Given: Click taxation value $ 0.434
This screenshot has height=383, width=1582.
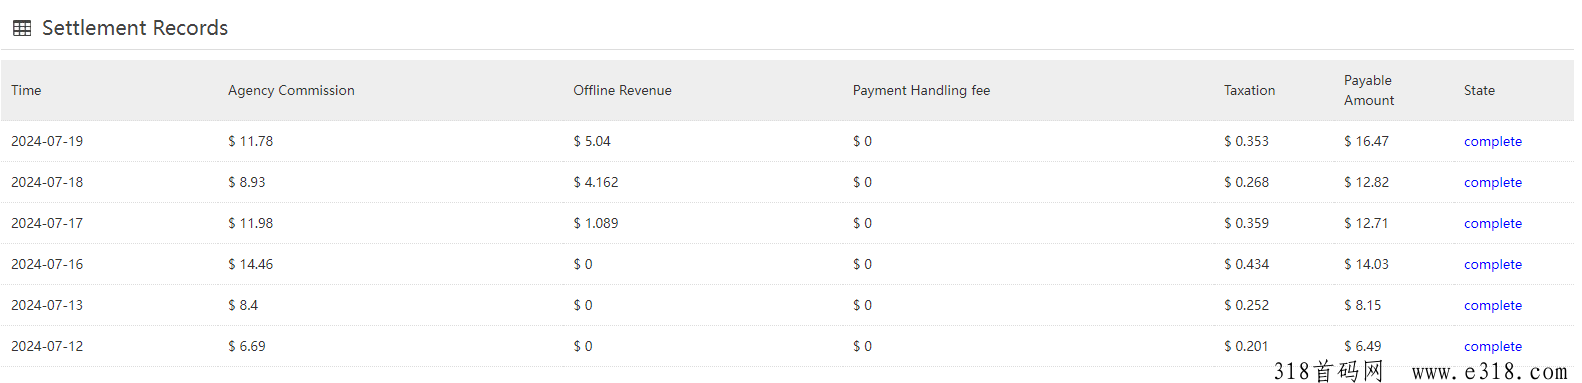Looking at the screenshot, I should 1246,264.
